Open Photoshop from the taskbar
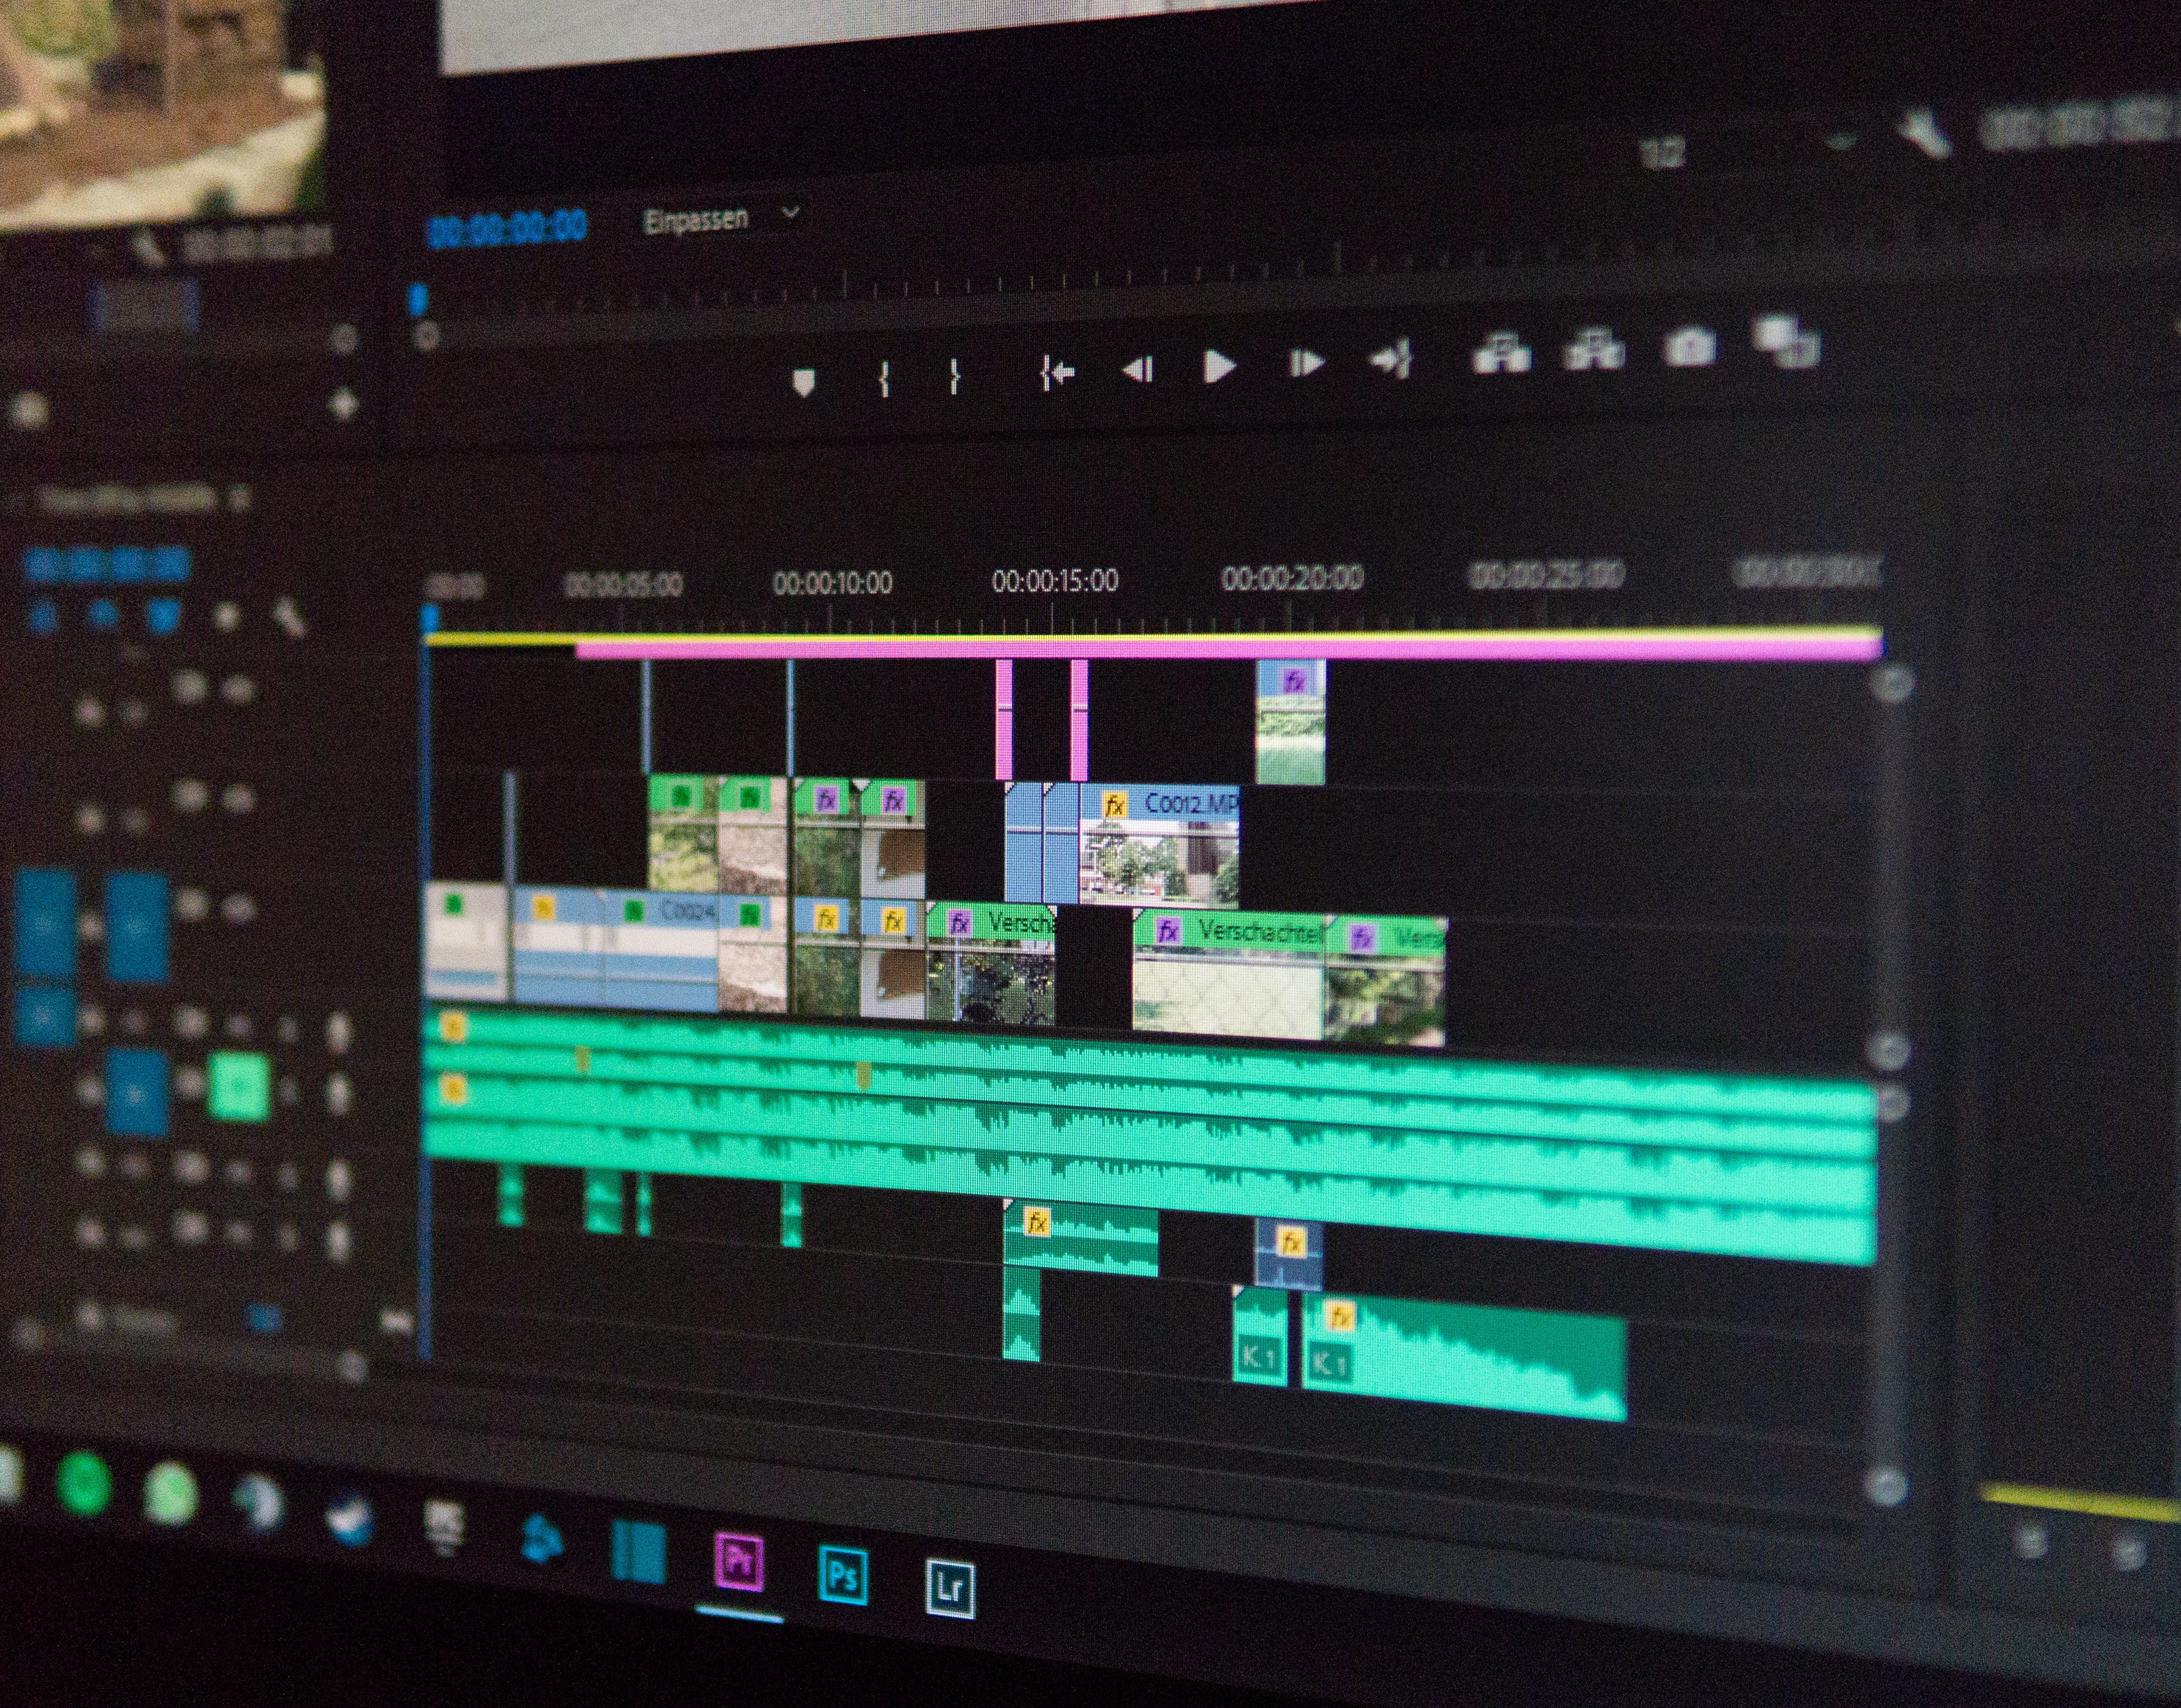 843,1575
